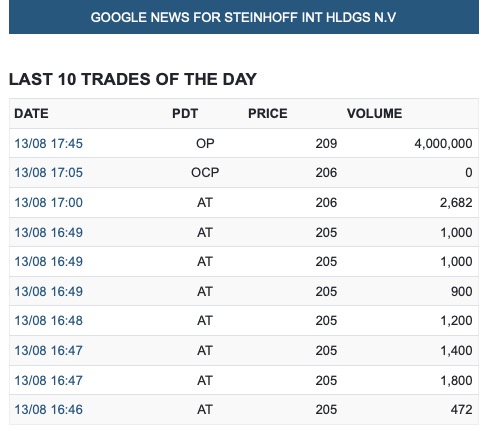The width and height of the screenshot is (486, 431).
Task: Open Google News for Steinhoff Int Hldgs banner
Action: [x=243, y=17]
